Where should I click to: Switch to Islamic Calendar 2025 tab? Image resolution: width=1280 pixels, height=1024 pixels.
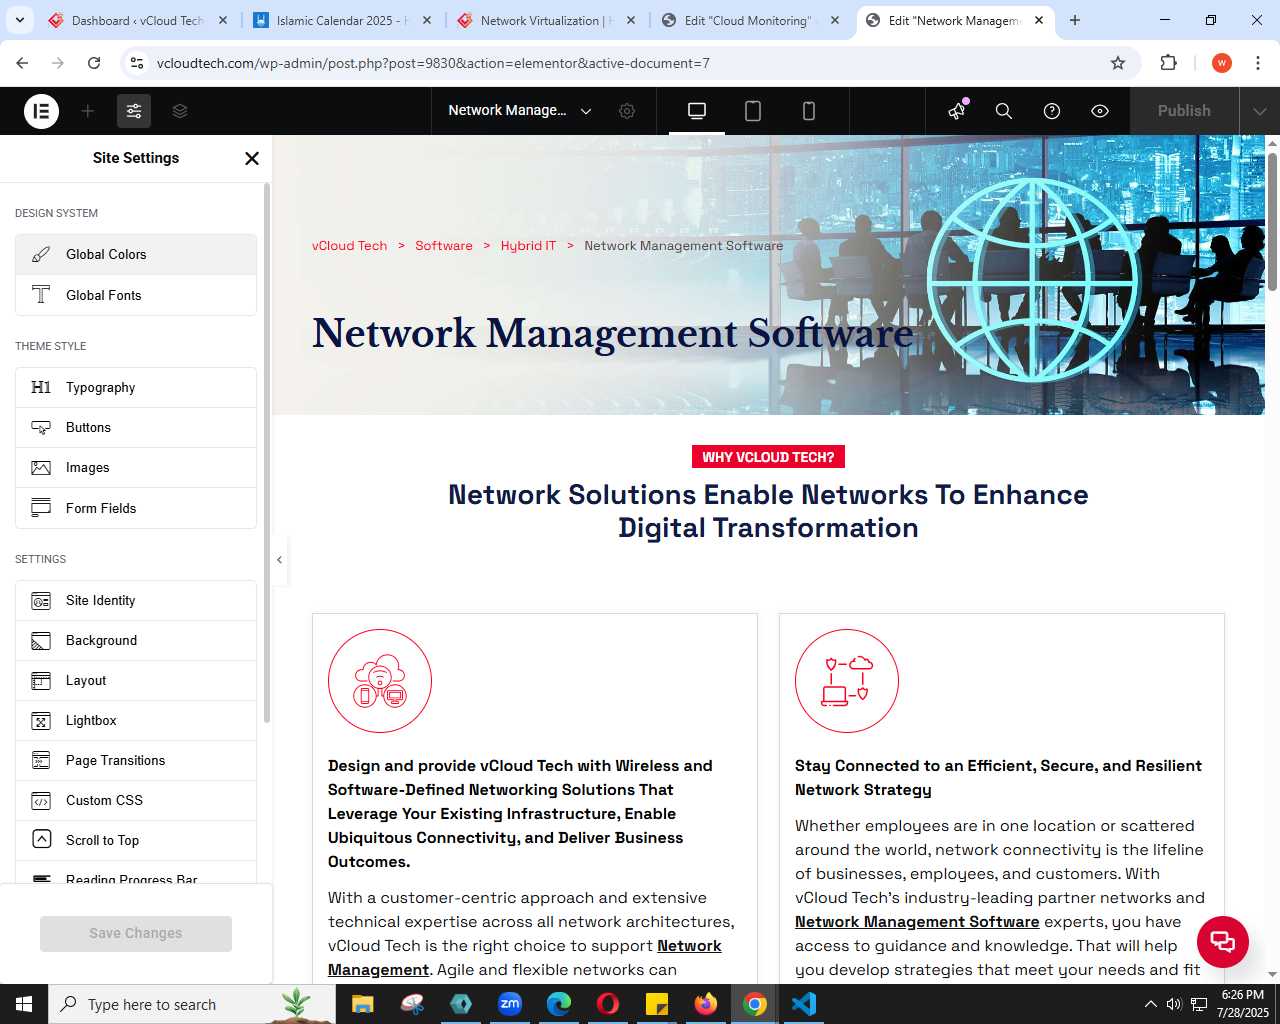pyautogui.click(x=340, y=20)
